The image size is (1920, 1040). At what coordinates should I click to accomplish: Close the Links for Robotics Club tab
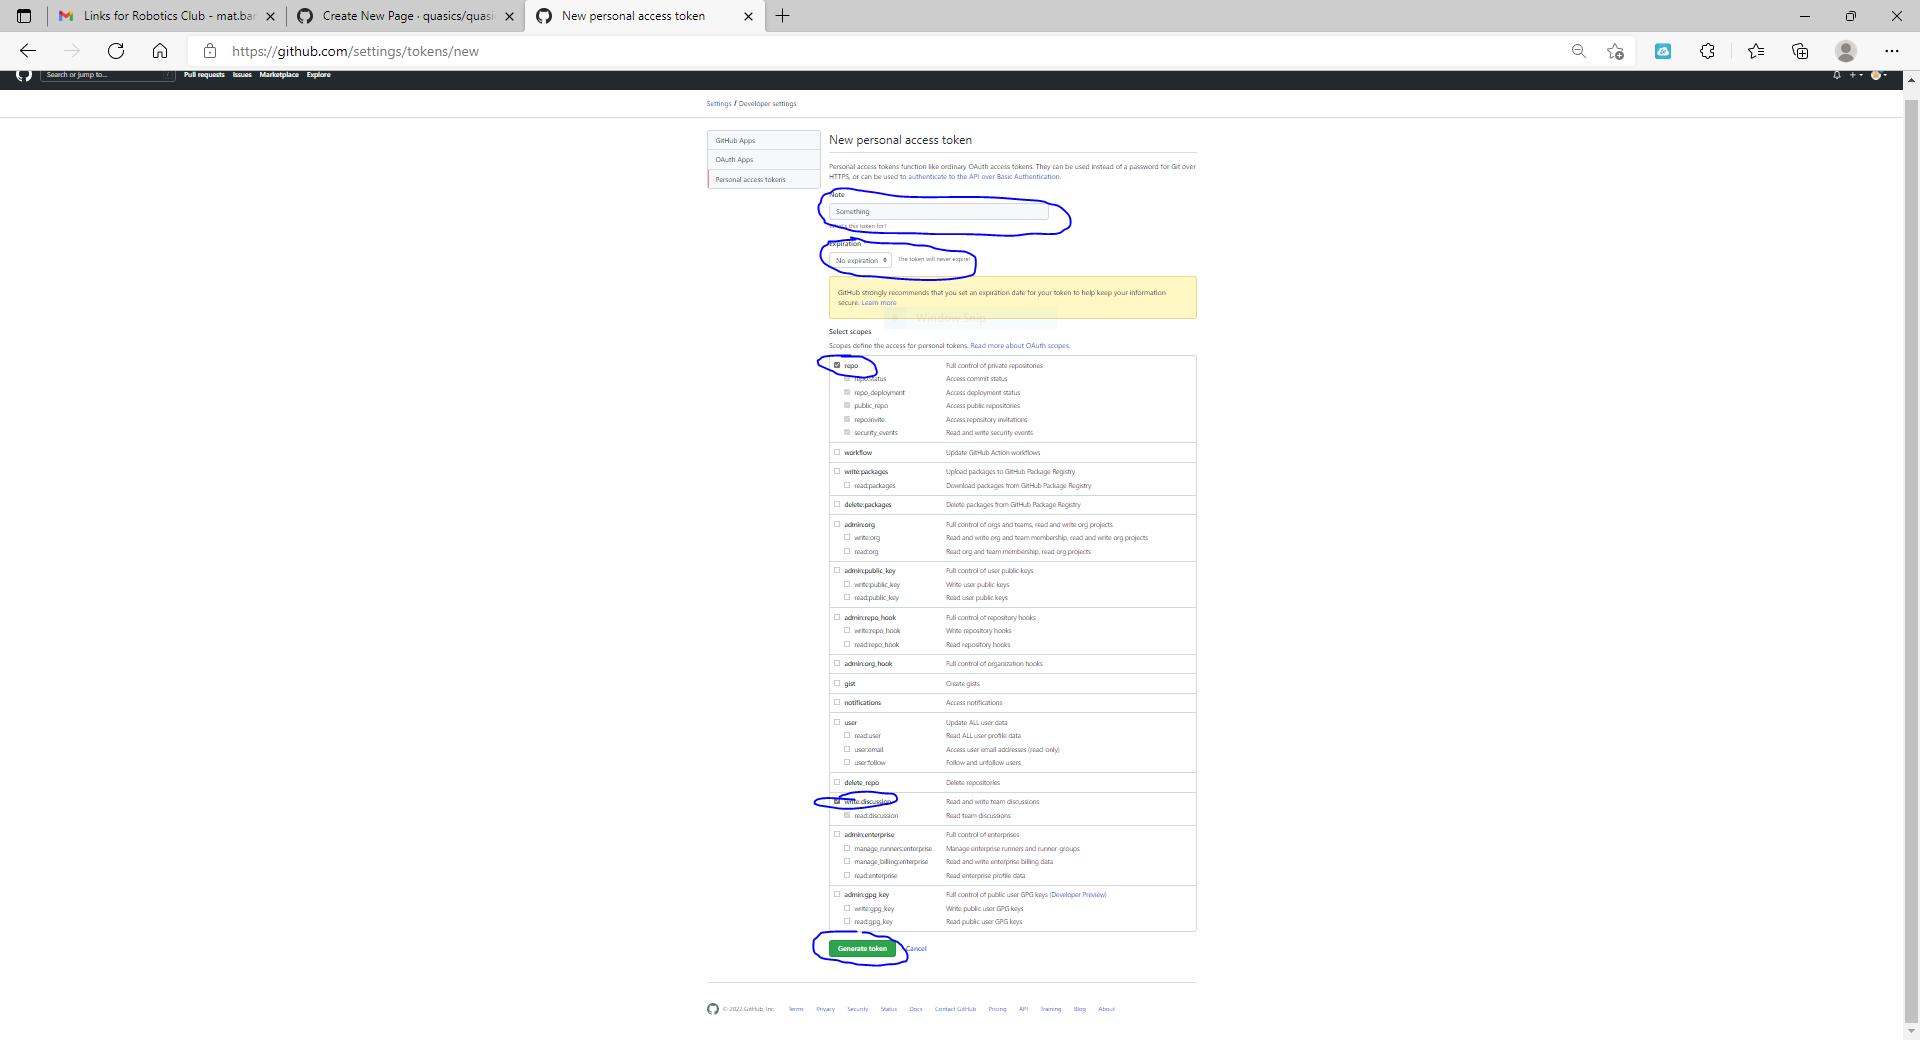pos(270,16)
